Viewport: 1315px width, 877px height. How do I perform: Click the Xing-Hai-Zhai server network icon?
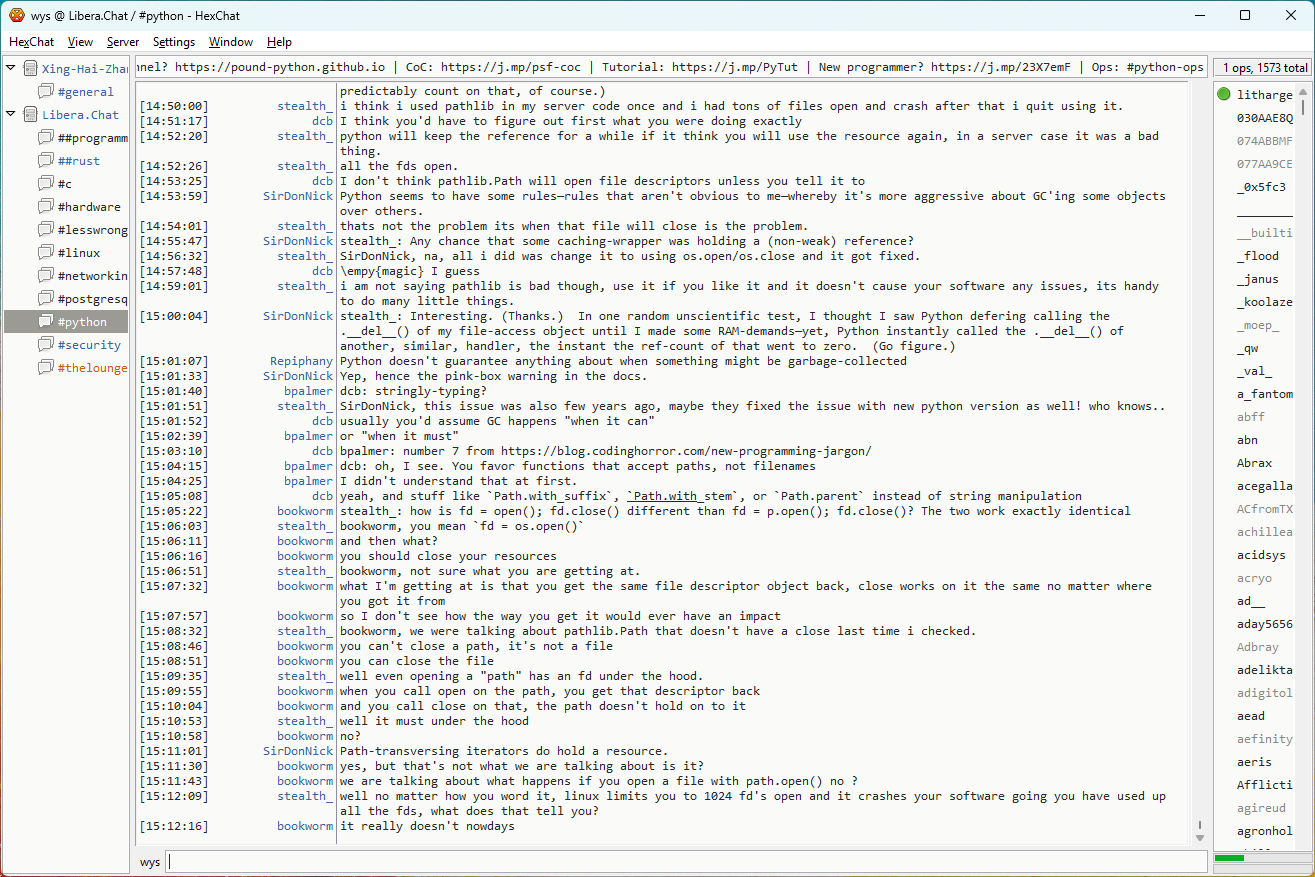pyautogui.click(x=31, y=69)
